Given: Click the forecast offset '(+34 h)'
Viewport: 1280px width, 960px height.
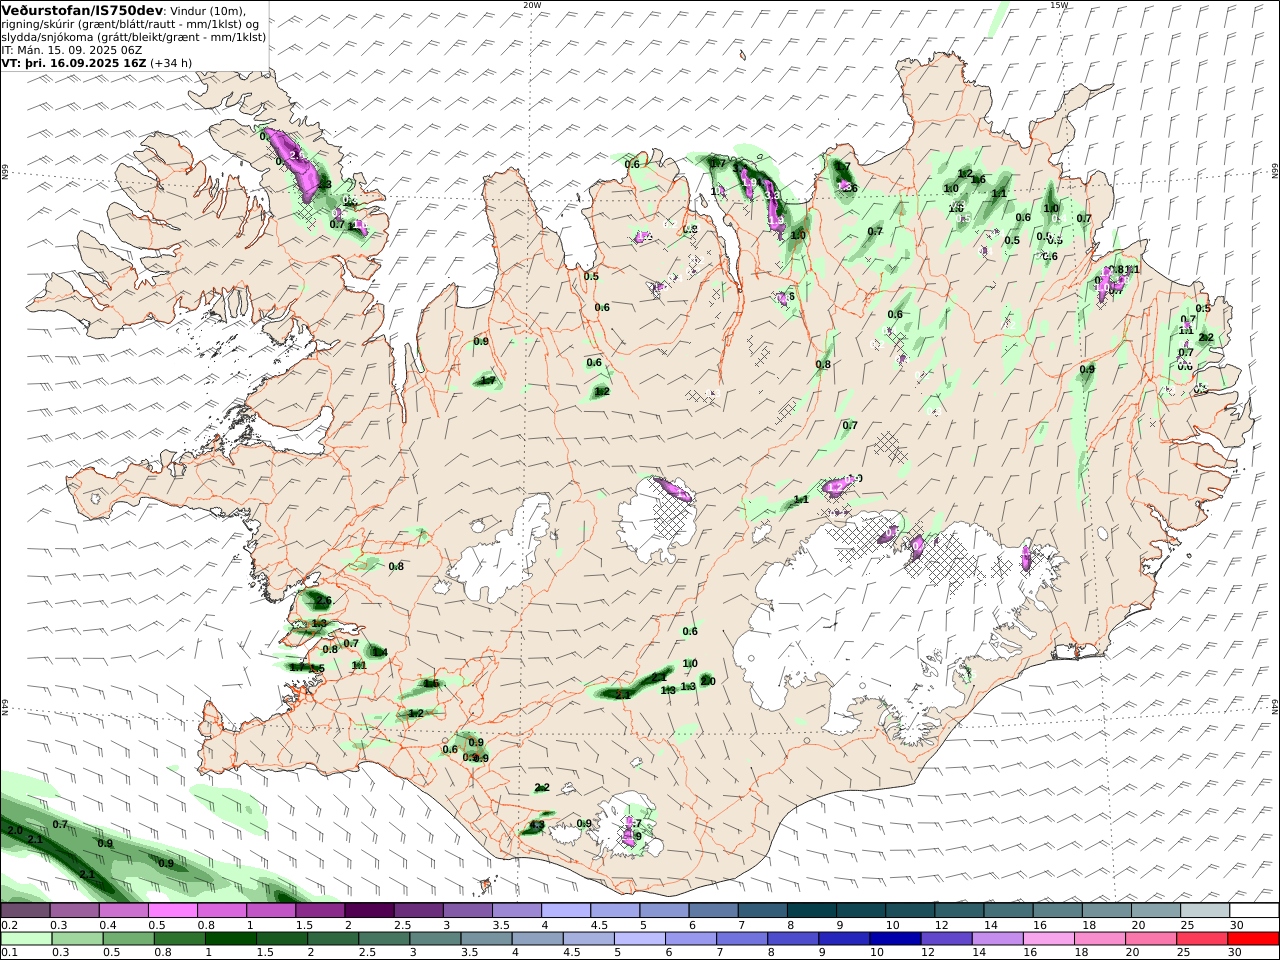Looking at the screenshot, I should point(171,62).
